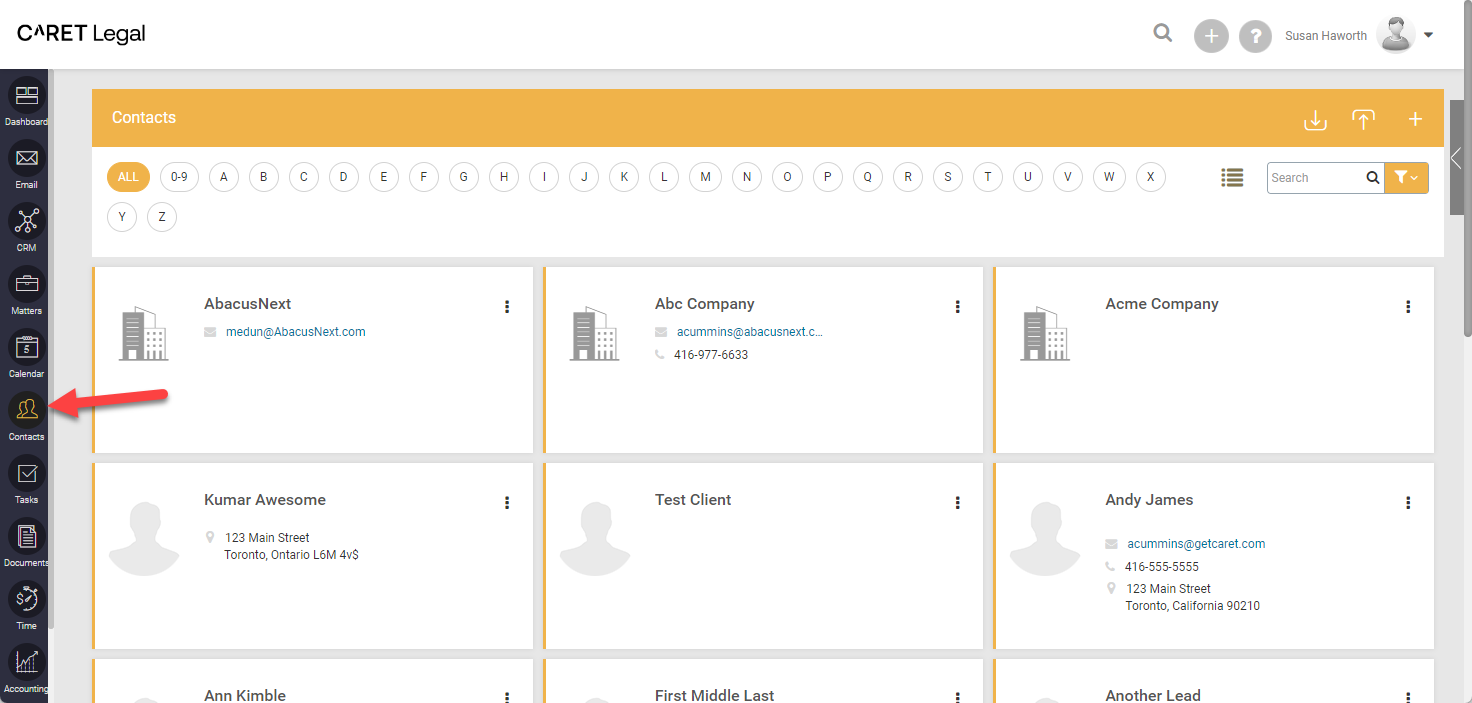The height and width of the screenshot is (703, 1472).
Task: Filter contacts by letter Z
Action: click(162, 216)
